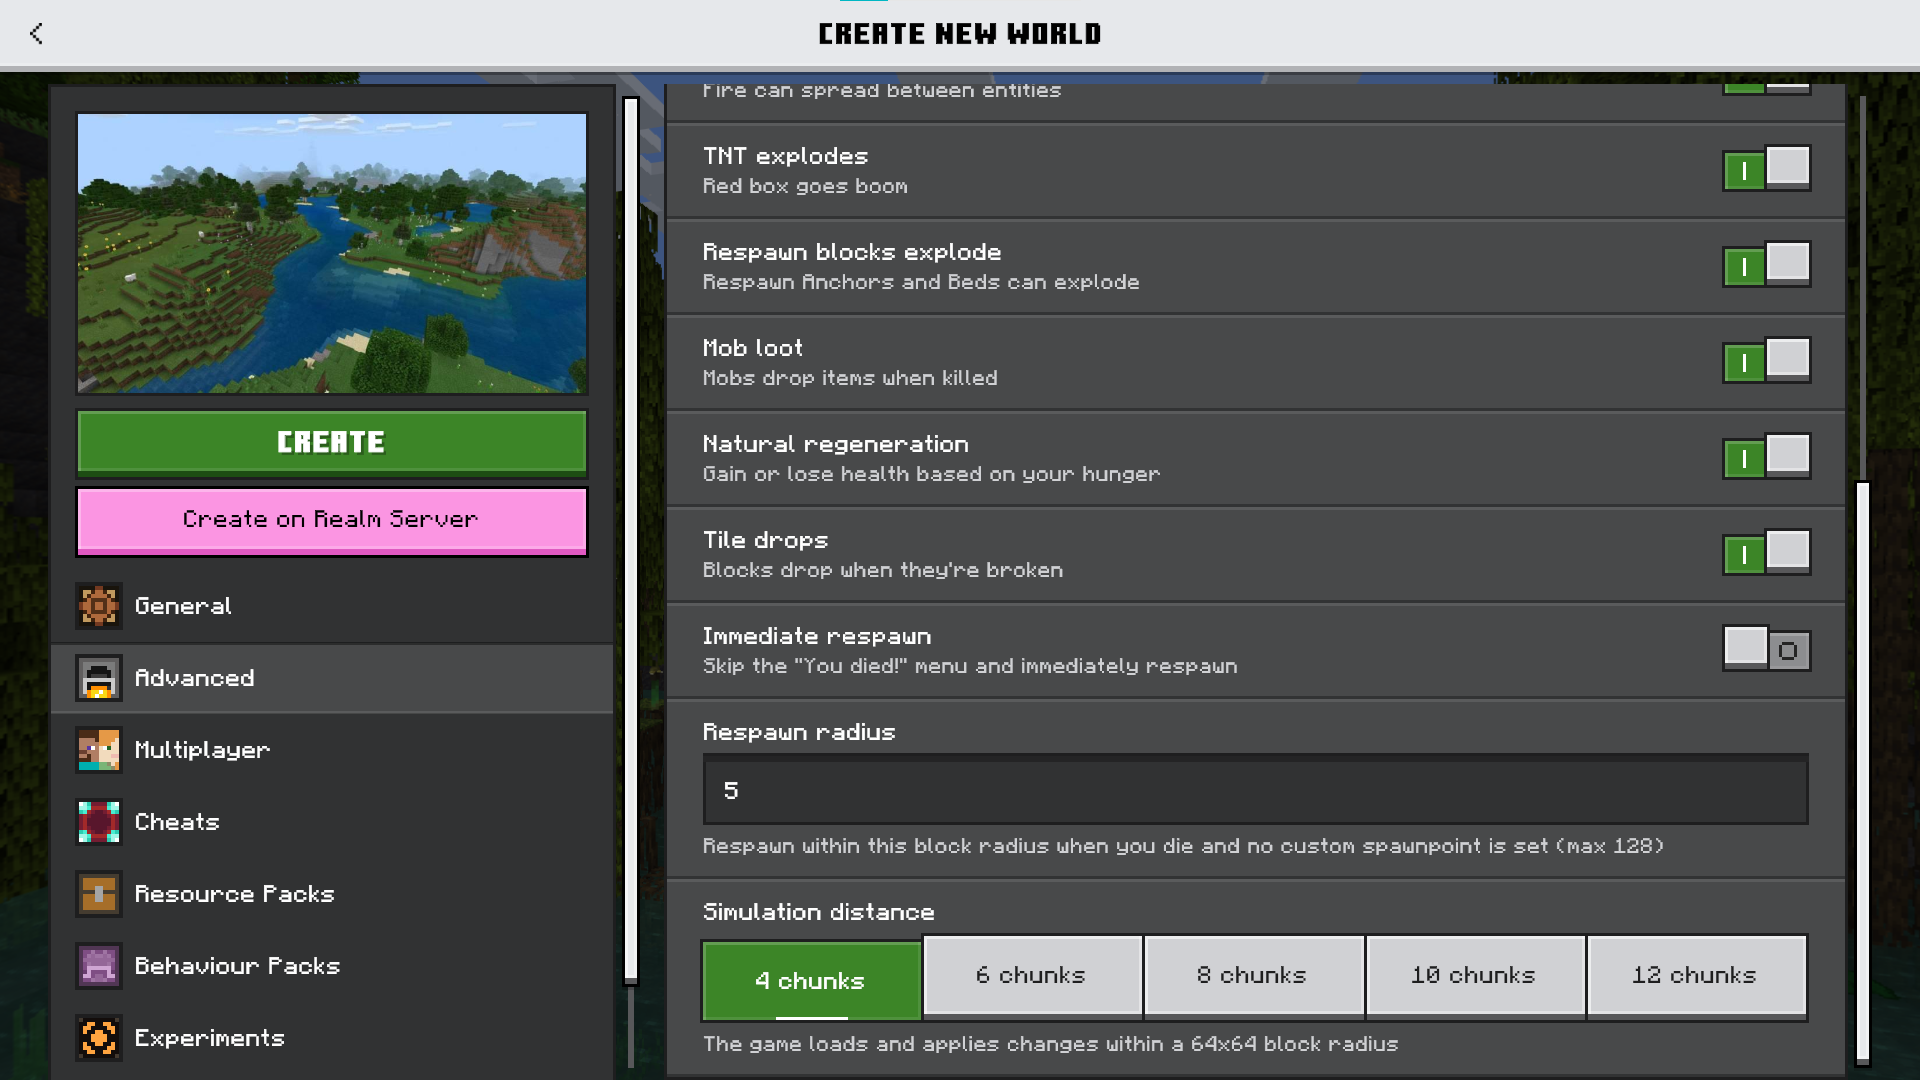Screen dimensions: 1920x1080
Task: Click the Advanced furnace icon
Action: [x=99, y=678]
